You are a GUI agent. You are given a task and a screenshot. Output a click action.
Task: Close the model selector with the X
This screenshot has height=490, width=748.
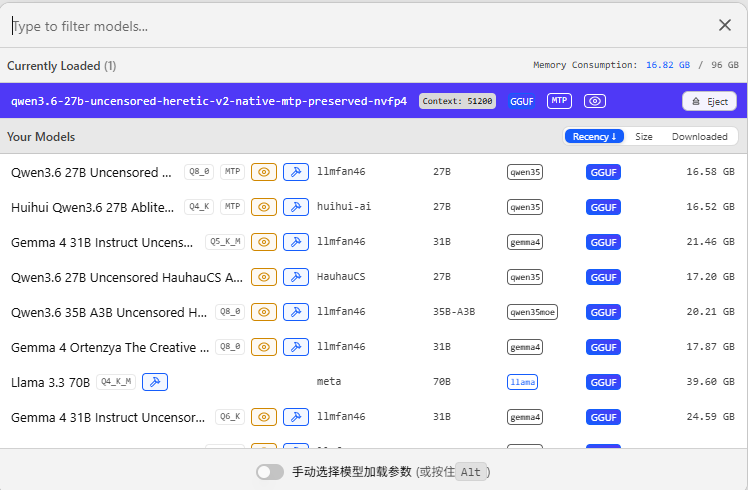[x=725, y=25]
